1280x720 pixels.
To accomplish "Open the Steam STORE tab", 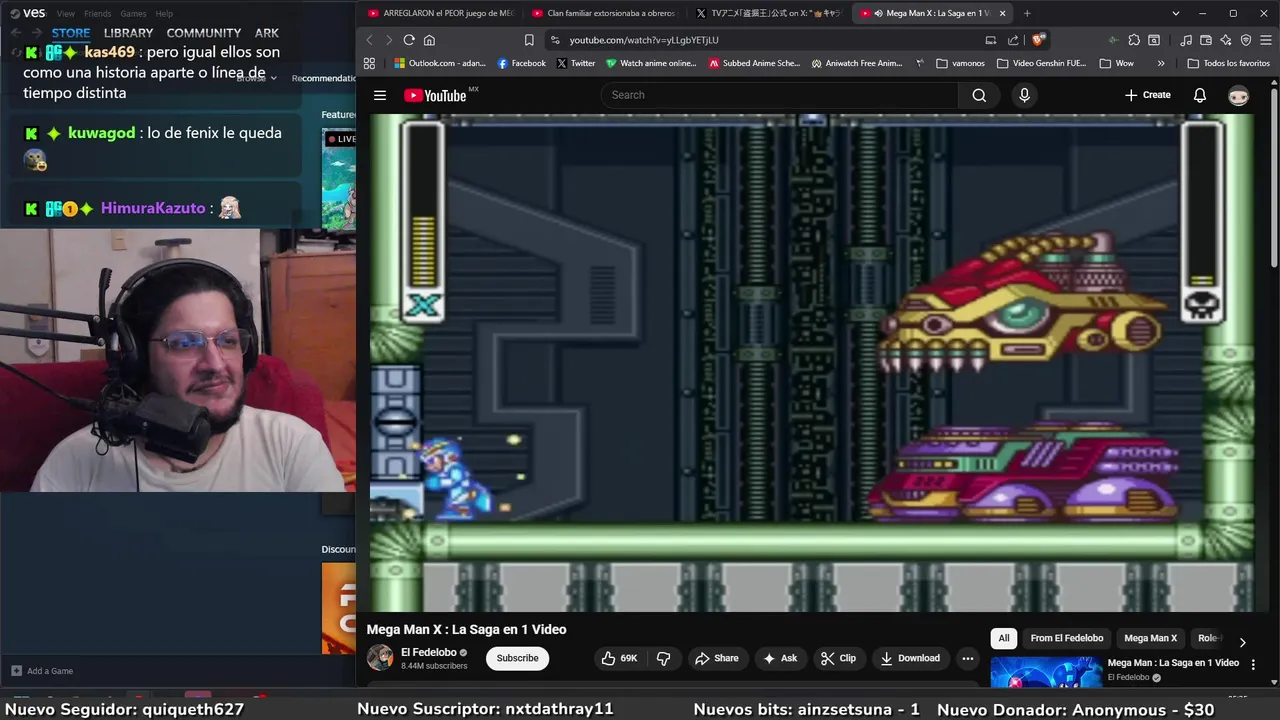I will pos(71,33).
